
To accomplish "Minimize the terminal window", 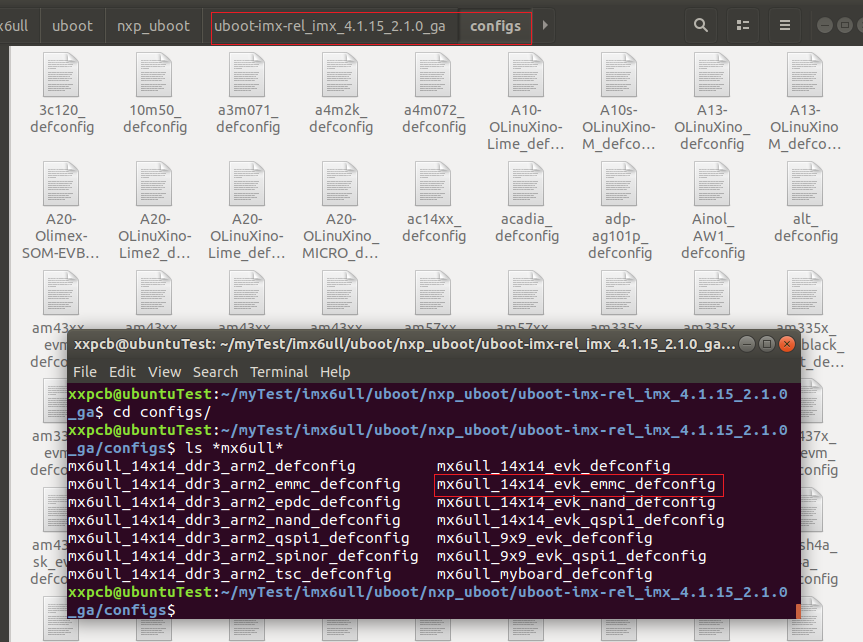I will click(x=747, y=344).
